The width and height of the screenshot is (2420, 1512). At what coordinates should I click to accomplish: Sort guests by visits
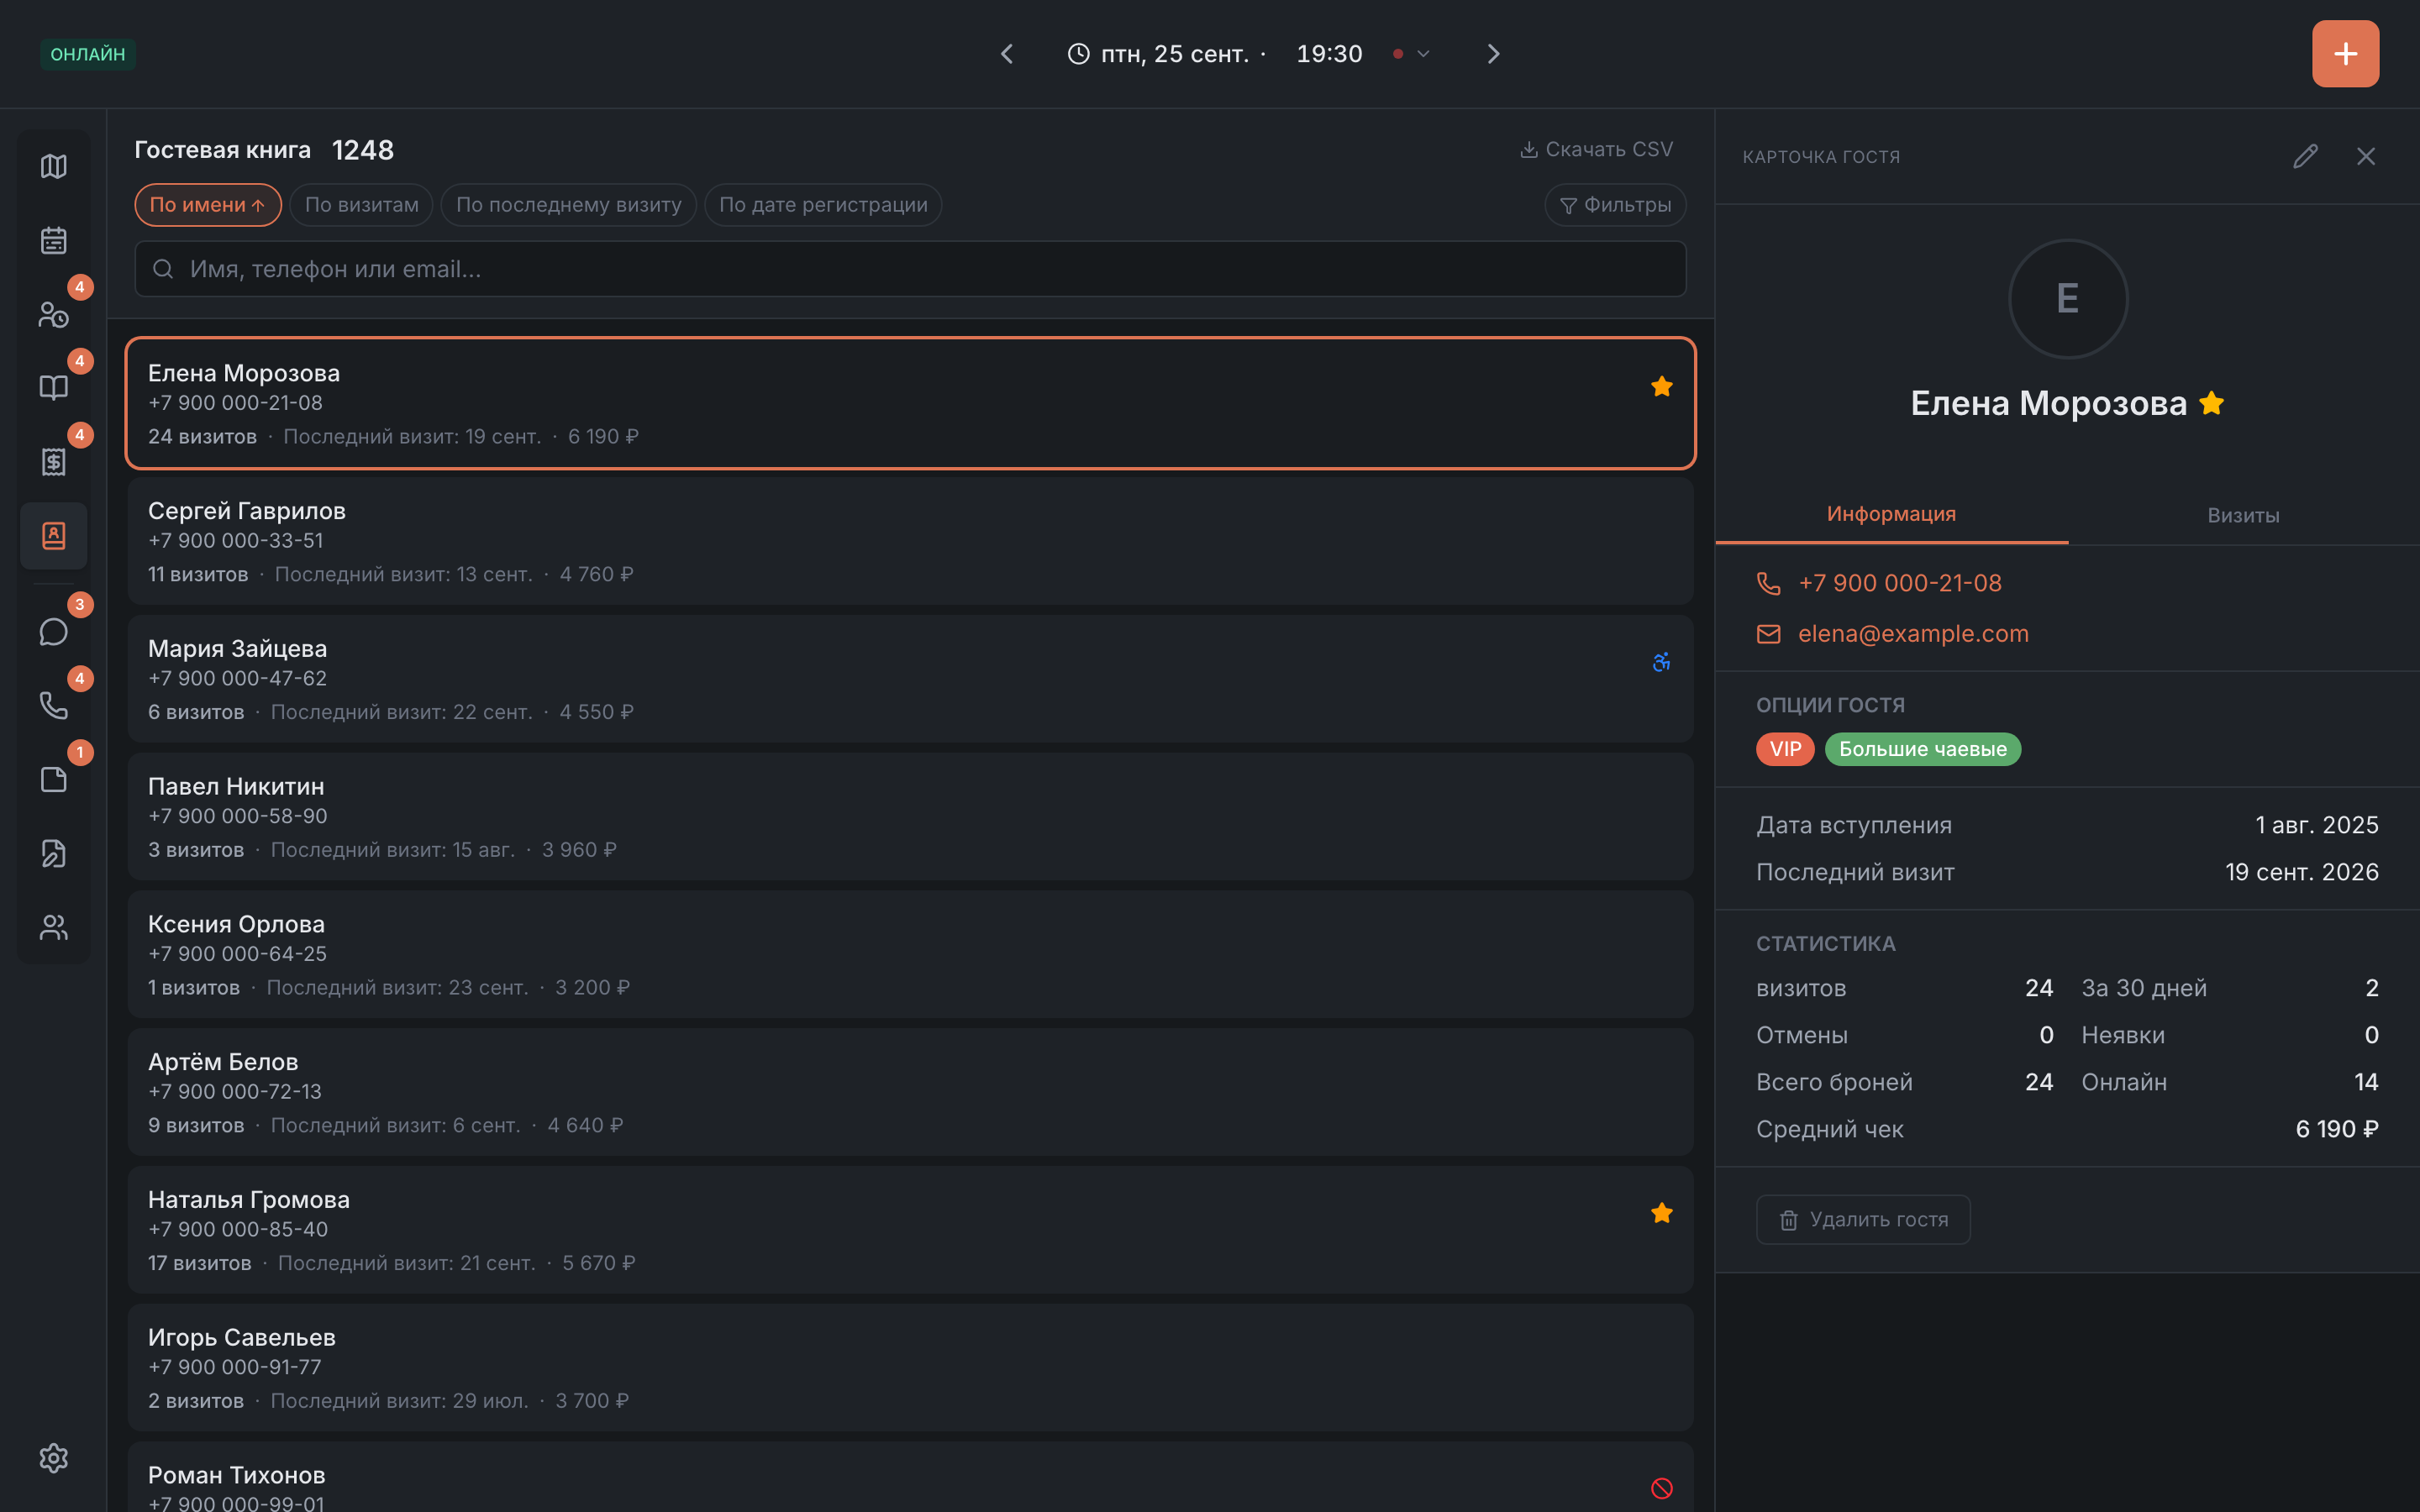361,205
